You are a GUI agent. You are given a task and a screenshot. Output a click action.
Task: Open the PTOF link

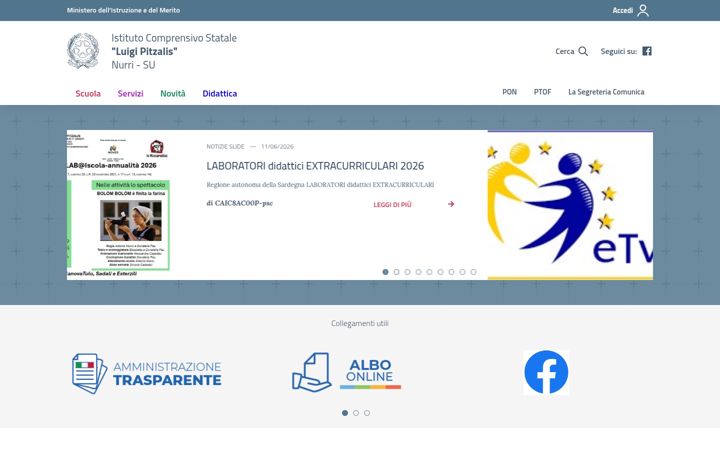click(542, 92)
